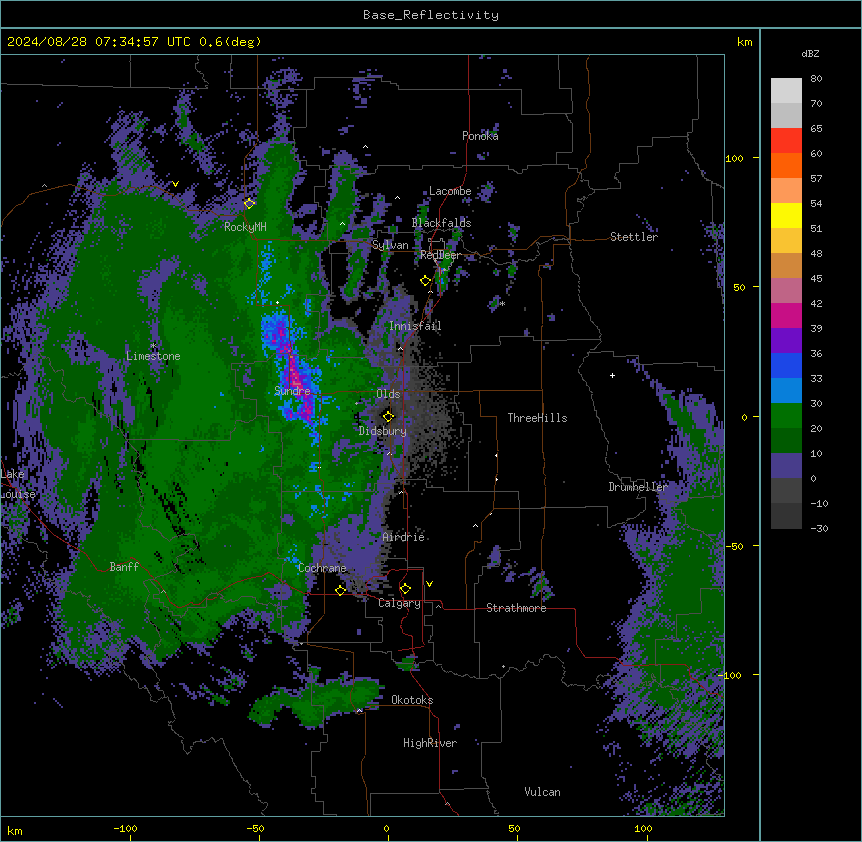Click the km unit label at bottom left
This screenshot has width=862, height=842.
pos(15,831)
